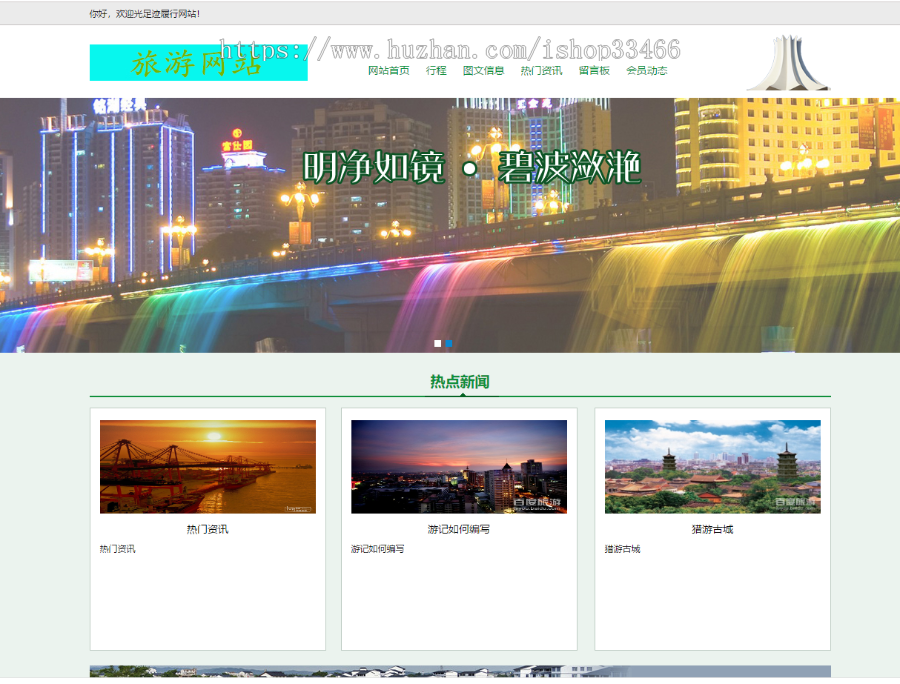Open the 猎游古城 article title
This screenshot has height=684, width=900.
pyautogui.click(x=711, y=530)
